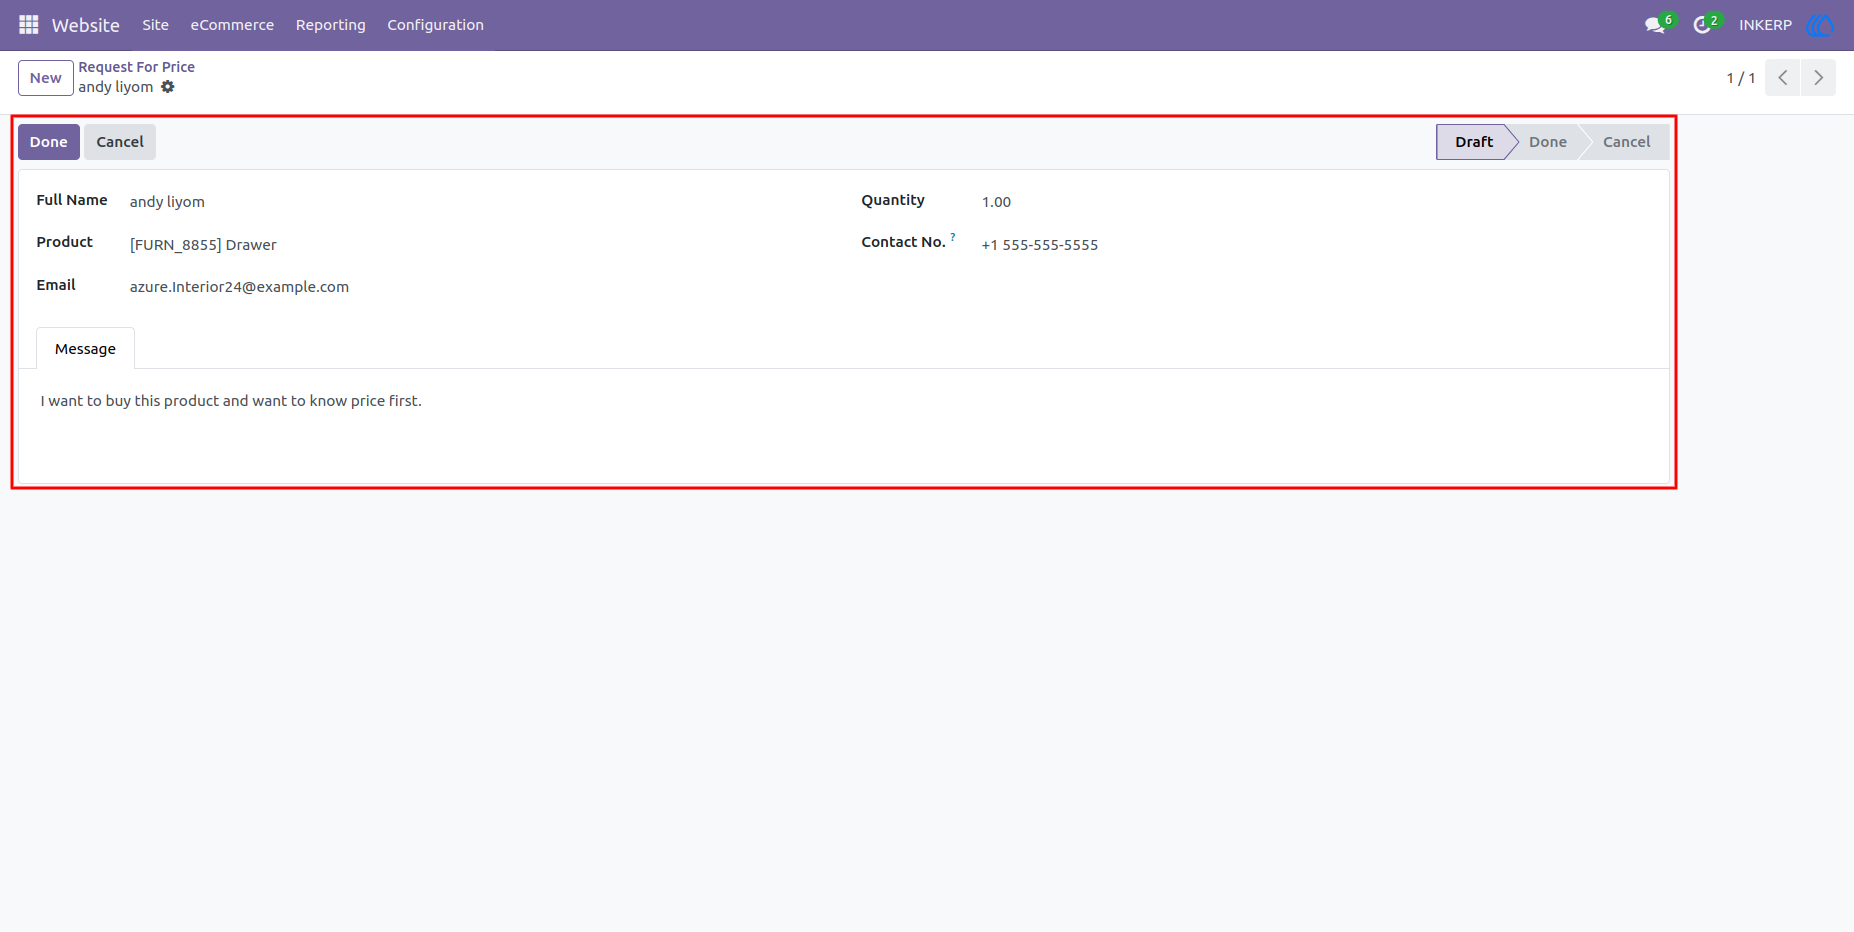This screenshot has width=1854, height=932.
Task: Open the Reporting menu
Action: [331, 25]
